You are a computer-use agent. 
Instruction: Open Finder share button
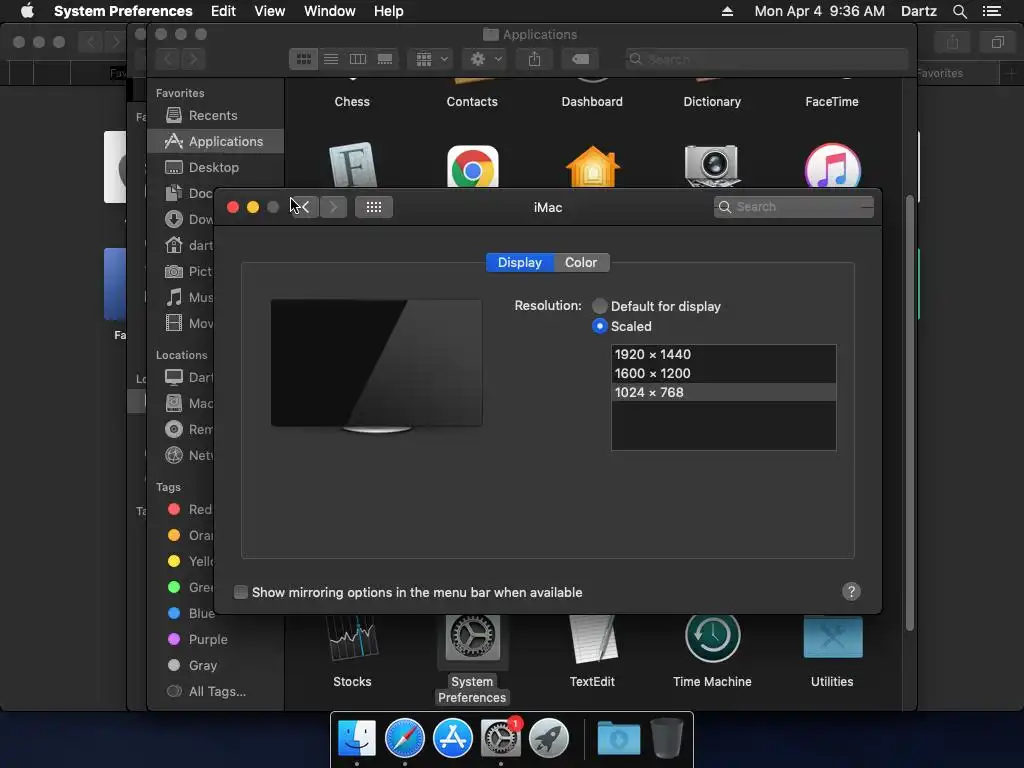(x=534, y=59)
